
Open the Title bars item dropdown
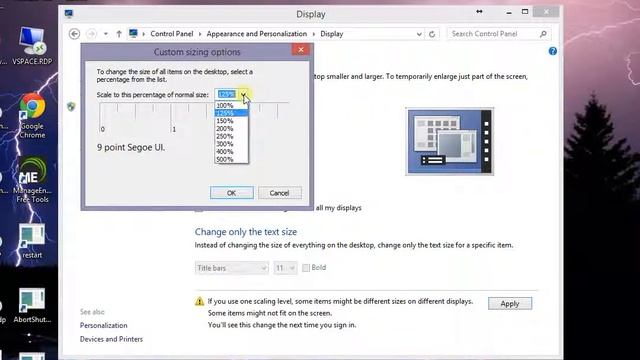231,268
